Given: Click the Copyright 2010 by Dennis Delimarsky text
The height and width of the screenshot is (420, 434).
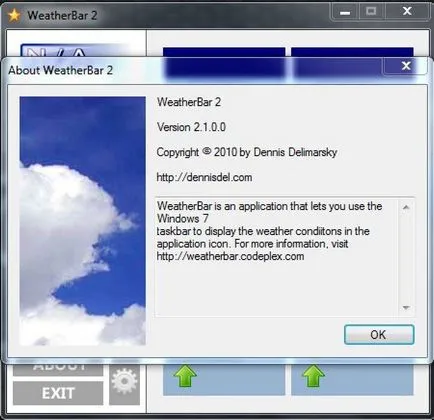Looking at the screenshot, I should click(x=247, y=152).
